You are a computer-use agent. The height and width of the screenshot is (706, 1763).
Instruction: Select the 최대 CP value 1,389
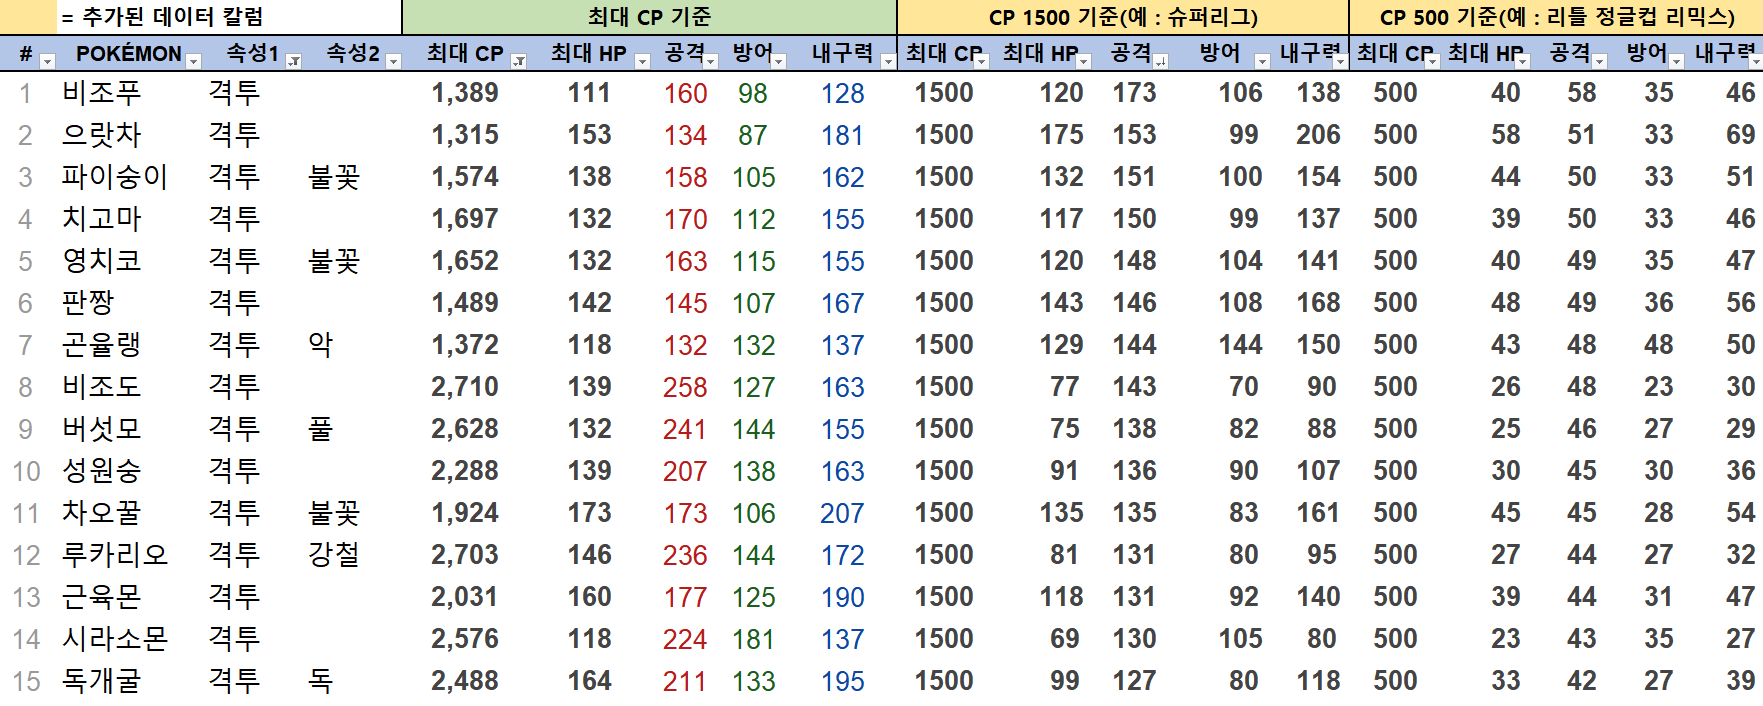[x=465, y=93]
